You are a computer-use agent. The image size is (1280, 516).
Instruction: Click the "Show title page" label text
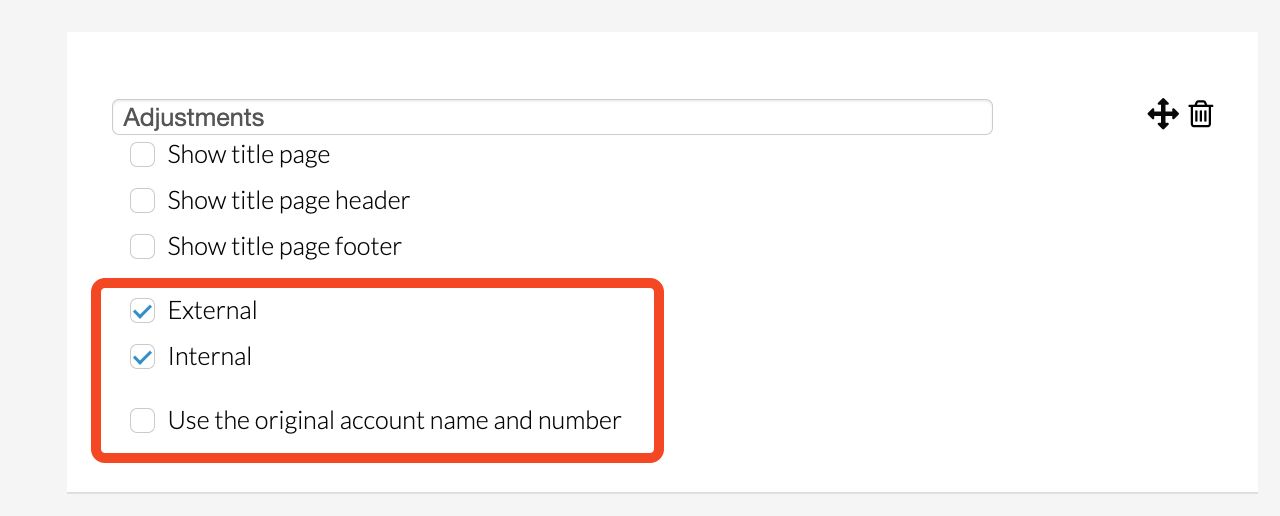click(x=249, y=155)
